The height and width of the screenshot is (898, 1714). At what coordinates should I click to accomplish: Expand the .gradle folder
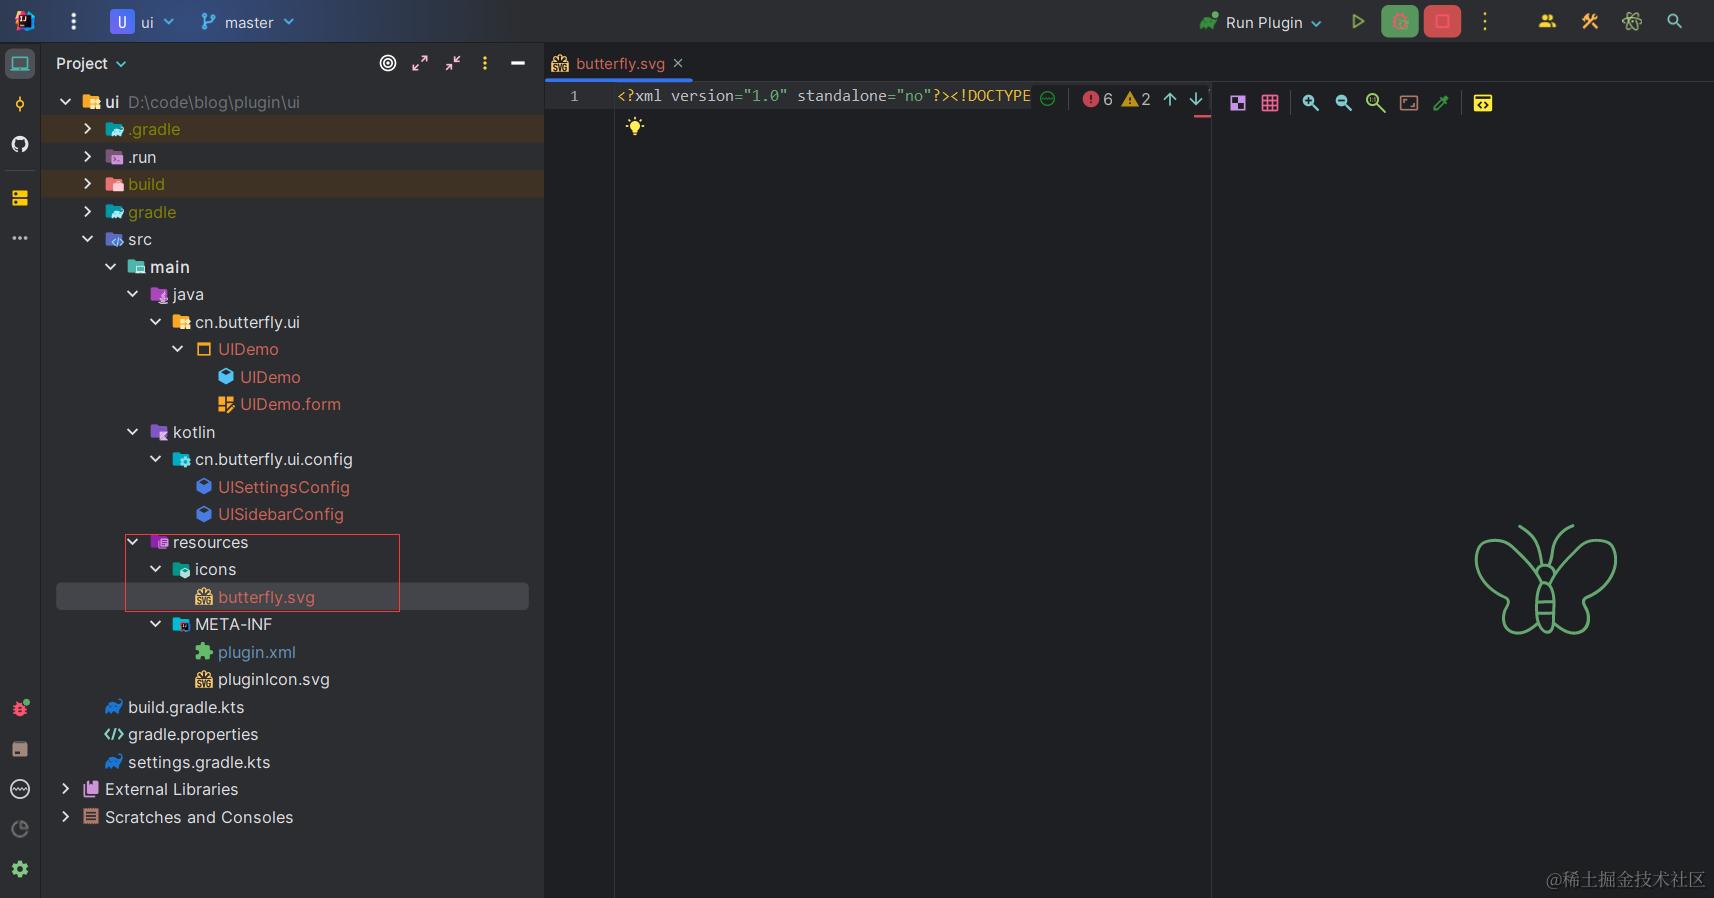click(x=87, y=129)
